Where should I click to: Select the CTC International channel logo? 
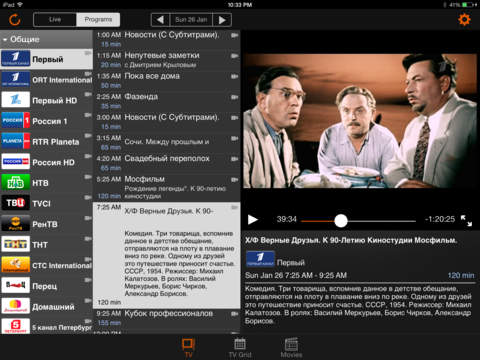(16, 265)
